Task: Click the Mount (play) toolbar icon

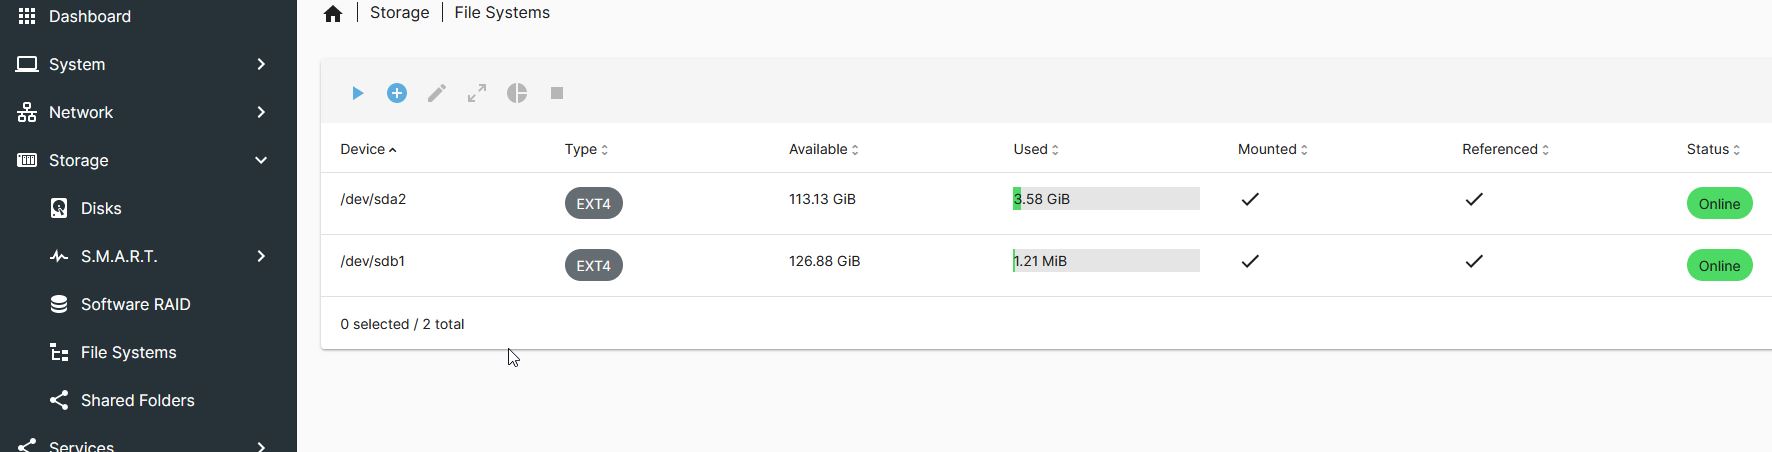Action: click(x=357, y=93)
